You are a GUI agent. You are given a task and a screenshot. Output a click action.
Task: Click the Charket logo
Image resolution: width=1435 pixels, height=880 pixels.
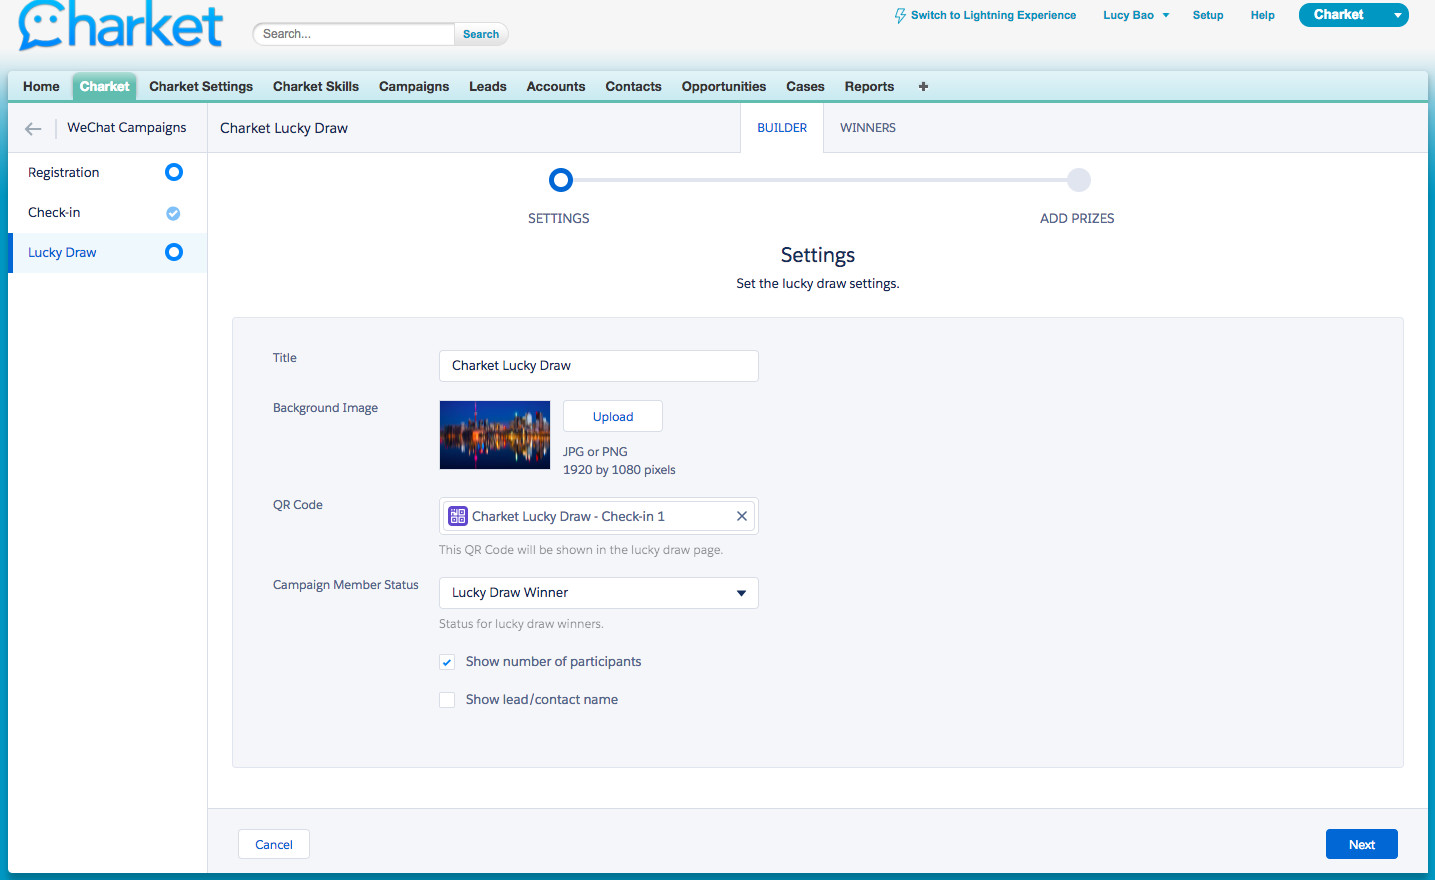[120, 27]
